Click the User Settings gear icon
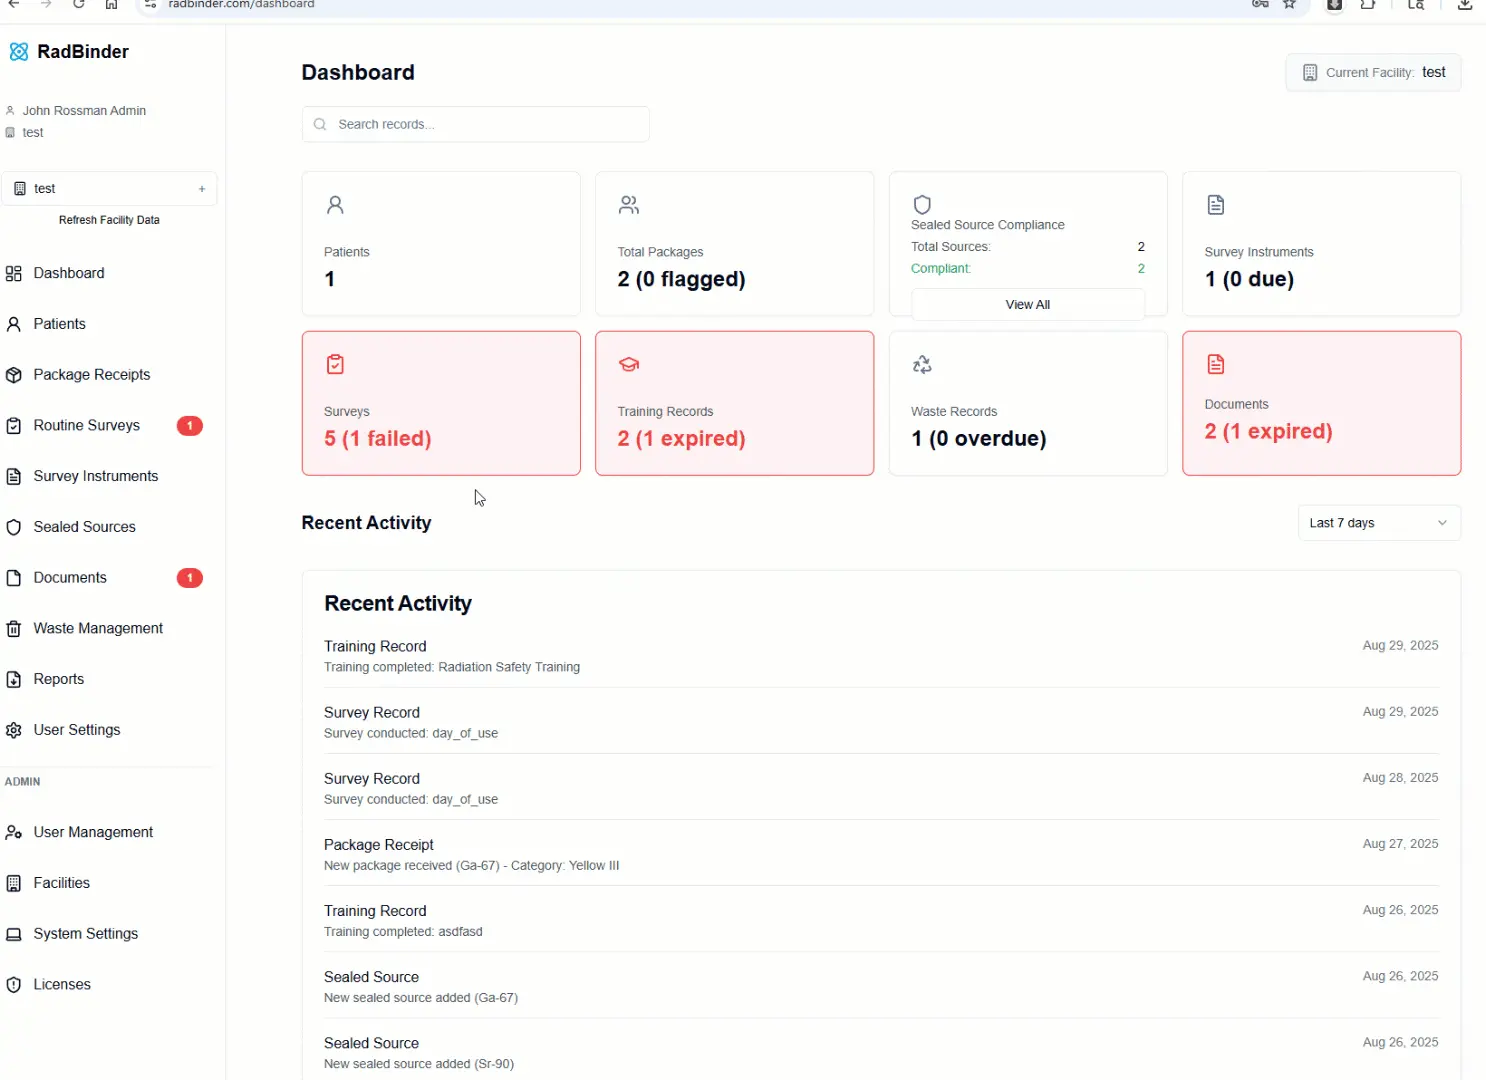The image size is (1486, 1080). click(14, 730)
